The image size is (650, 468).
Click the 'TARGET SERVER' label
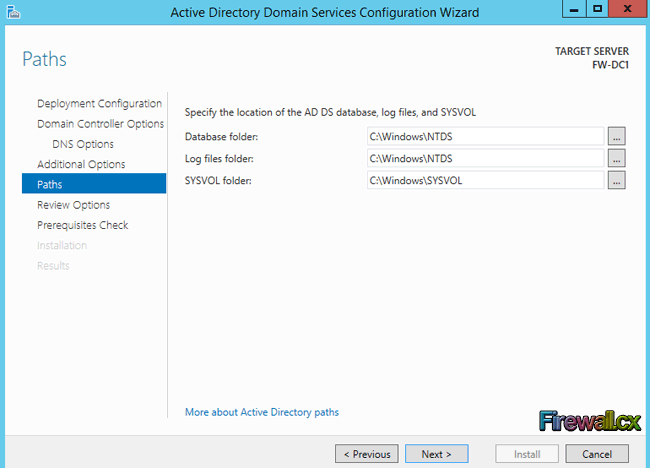point(592,51)
